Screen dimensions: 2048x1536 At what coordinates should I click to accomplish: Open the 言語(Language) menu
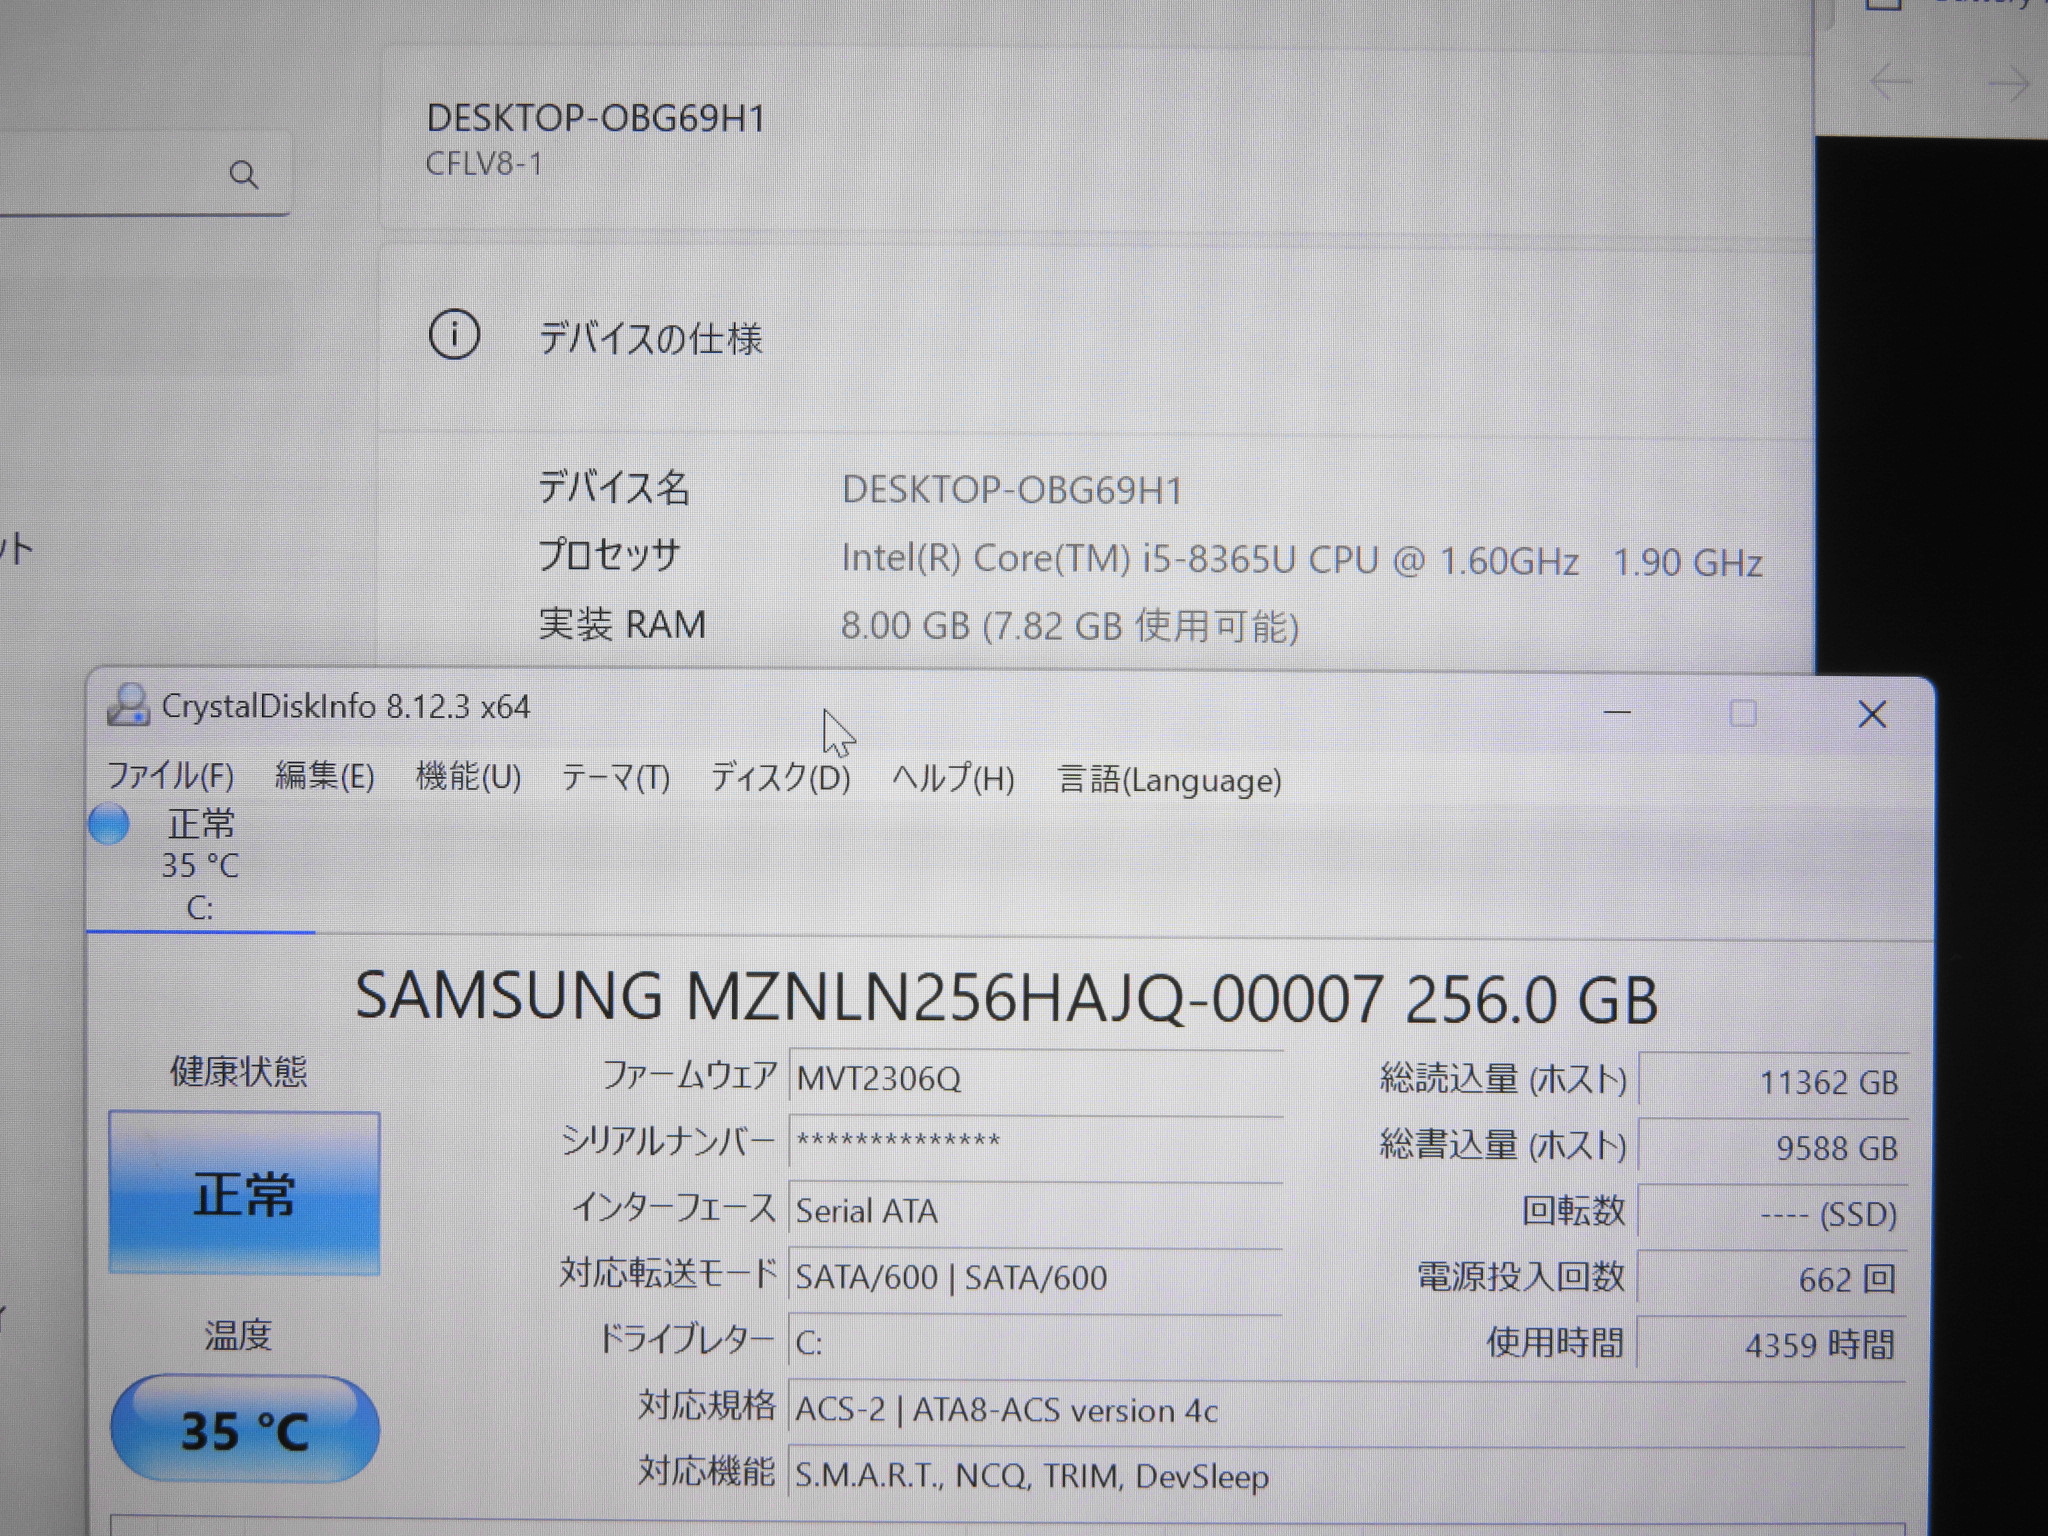pos(1169,780)
